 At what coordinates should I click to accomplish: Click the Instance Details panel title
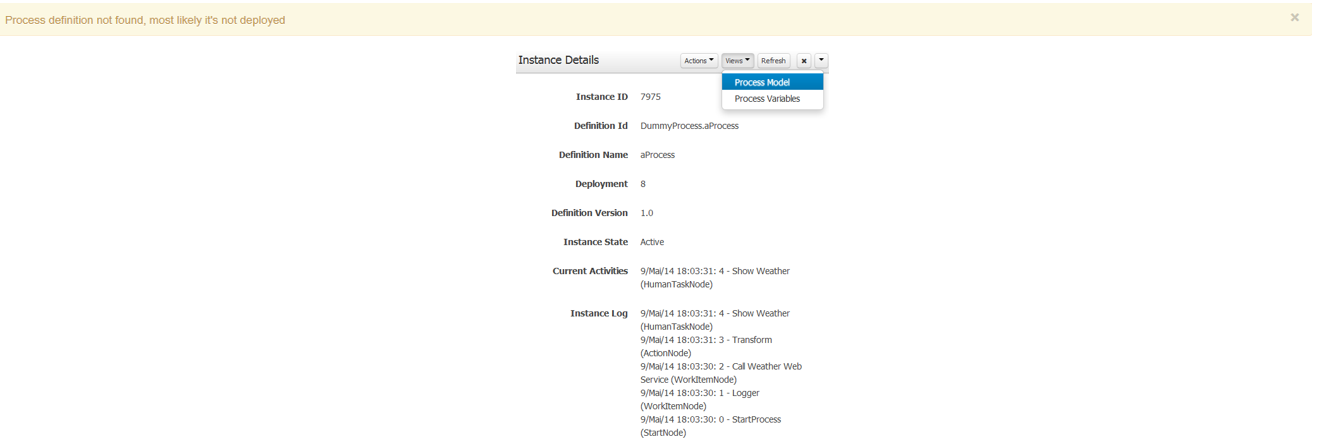(x=558, y=60)
